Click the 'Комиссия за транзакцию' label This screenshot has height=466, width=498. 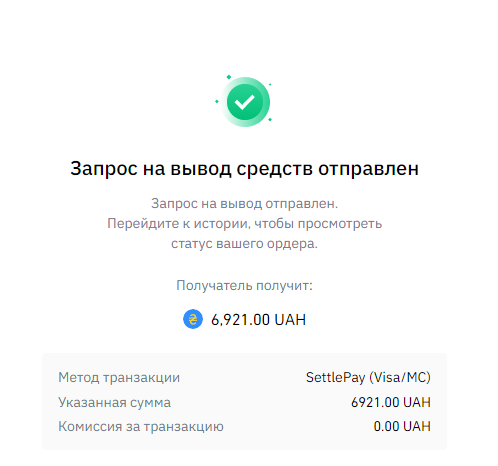[141, 427]
